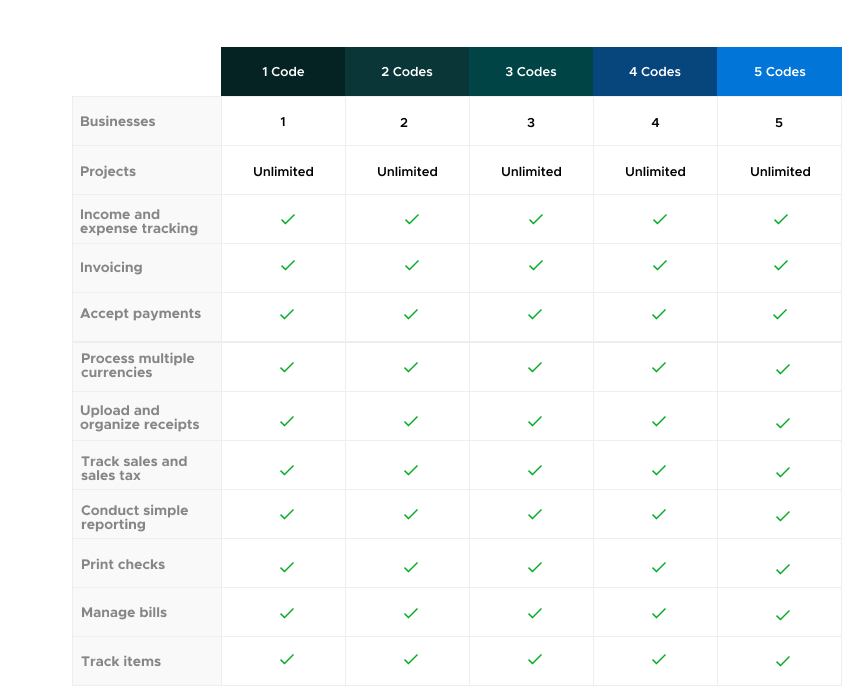Click the Businesses value 5 under 5 Codes
The width and height of the screenshot is (859, 700).
click(x=779, y=123)
